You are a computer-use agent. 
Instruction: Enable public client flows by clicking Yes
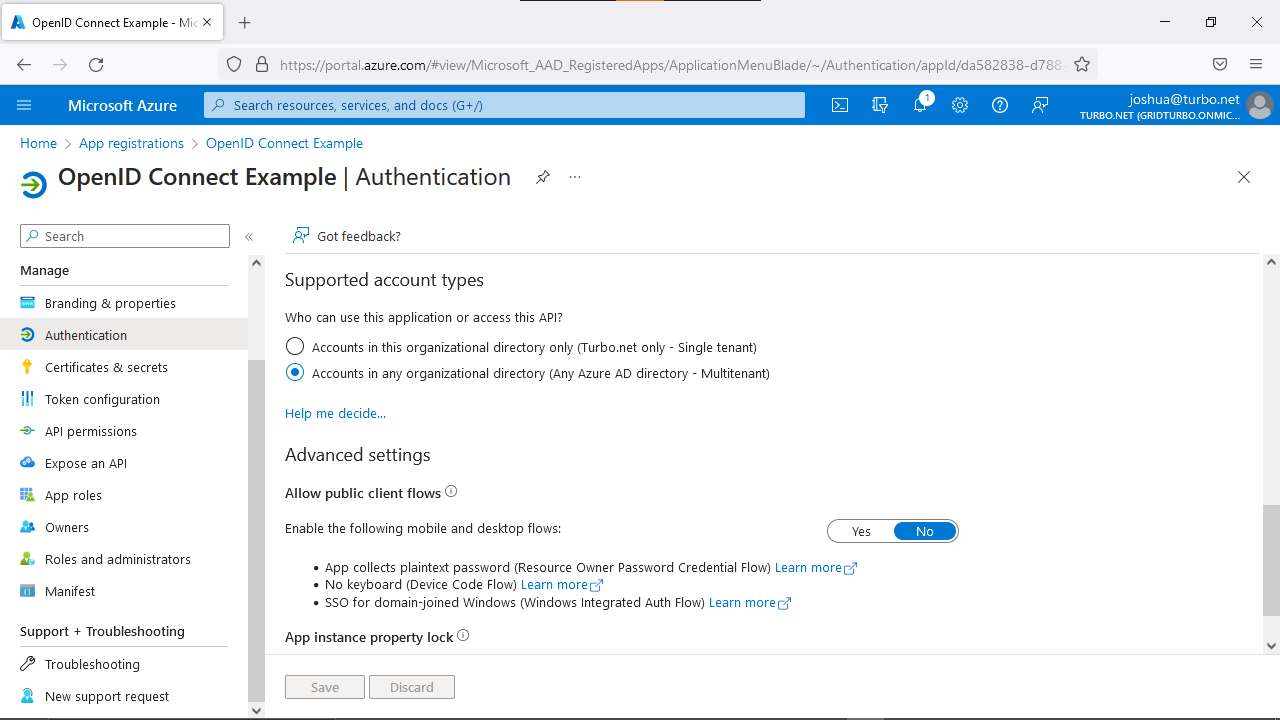point(860,531)
